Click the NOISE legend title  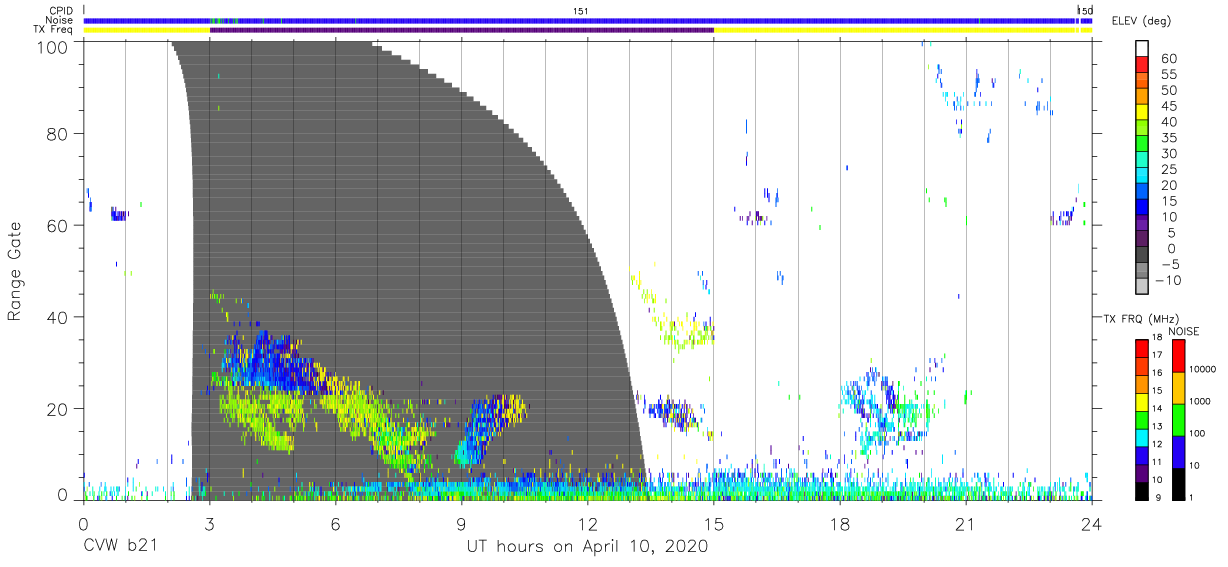point(1184,331)
